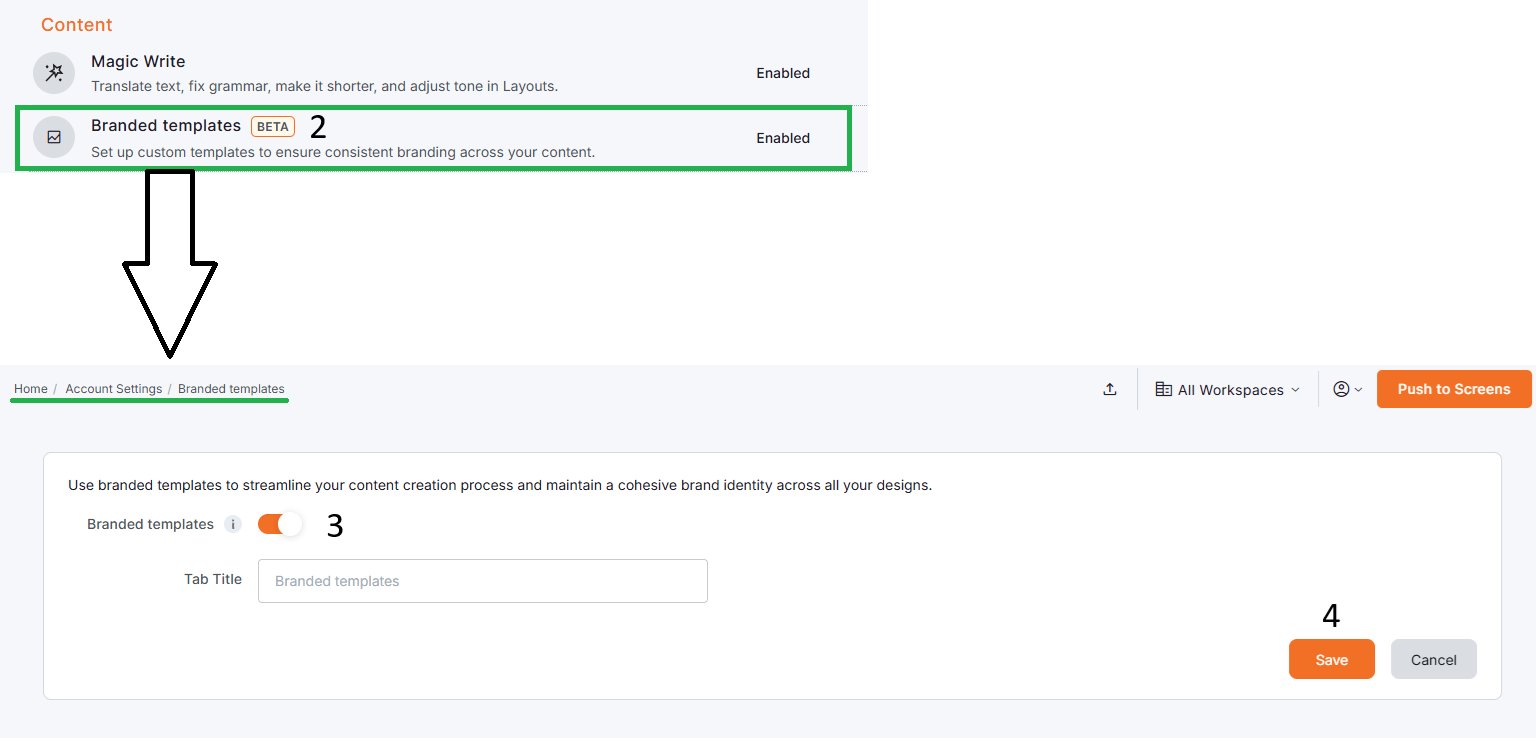Cancel the branded templates changes
The width and height of the screenshot is (1536, 738).
[x=1433, y=660]
